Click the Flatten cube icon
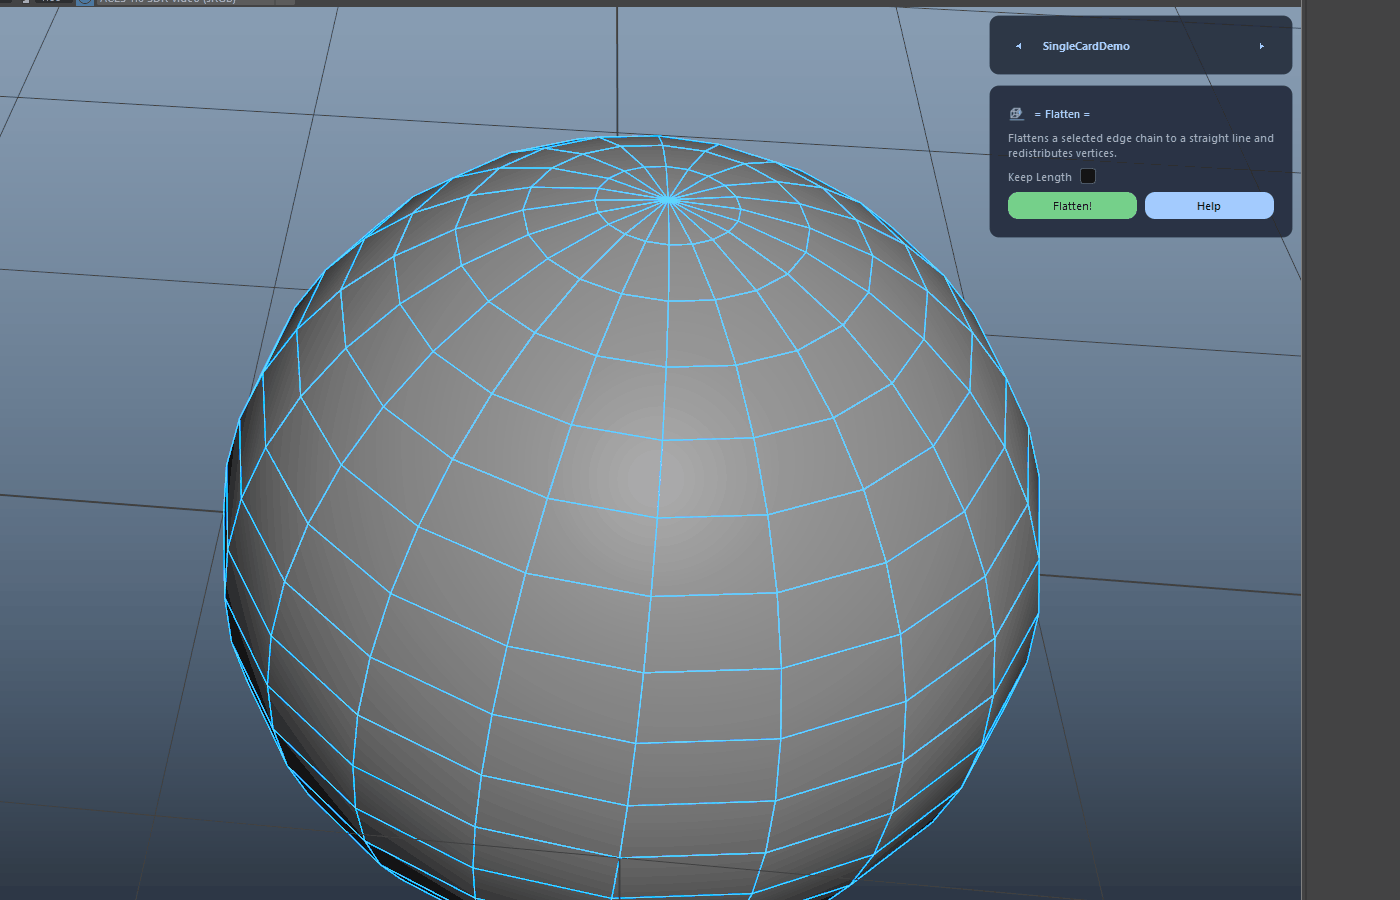 pyautogui.click(x=1016, y=114)
